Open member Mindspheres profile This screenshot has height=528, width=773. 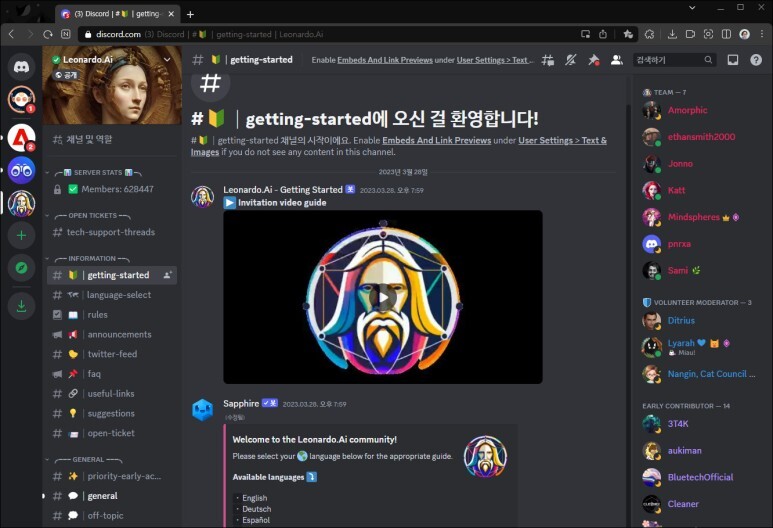click(x=698, y=217)
